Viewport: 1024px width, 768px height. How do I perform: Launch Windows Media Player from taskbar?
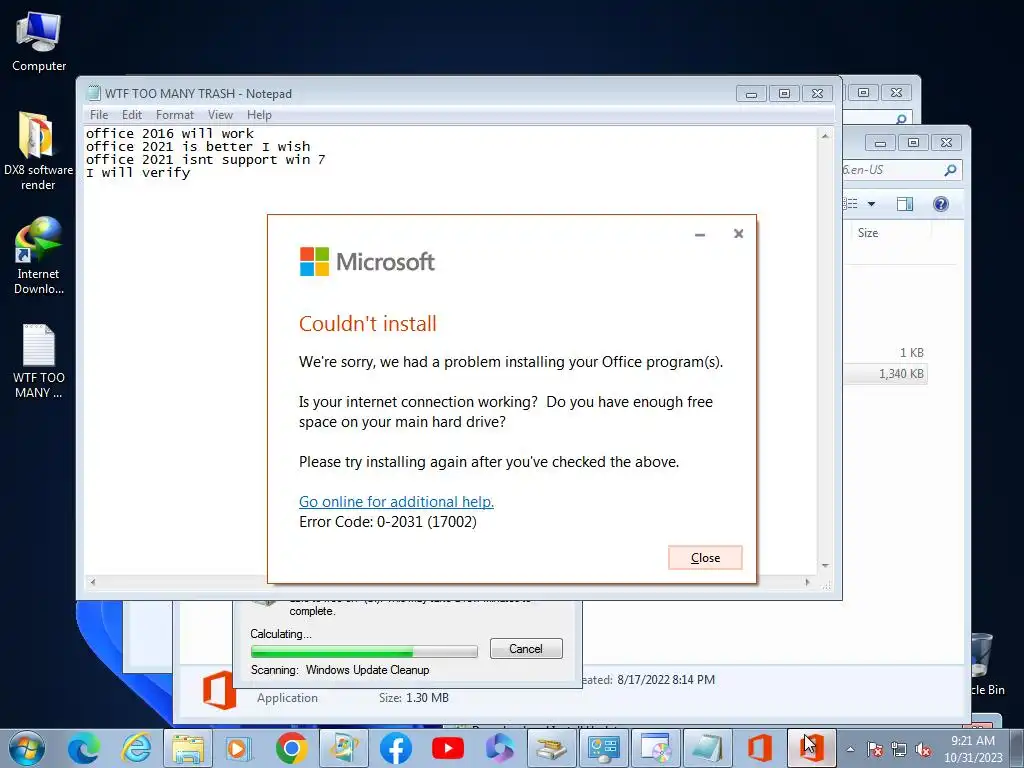tap(239, 748)
